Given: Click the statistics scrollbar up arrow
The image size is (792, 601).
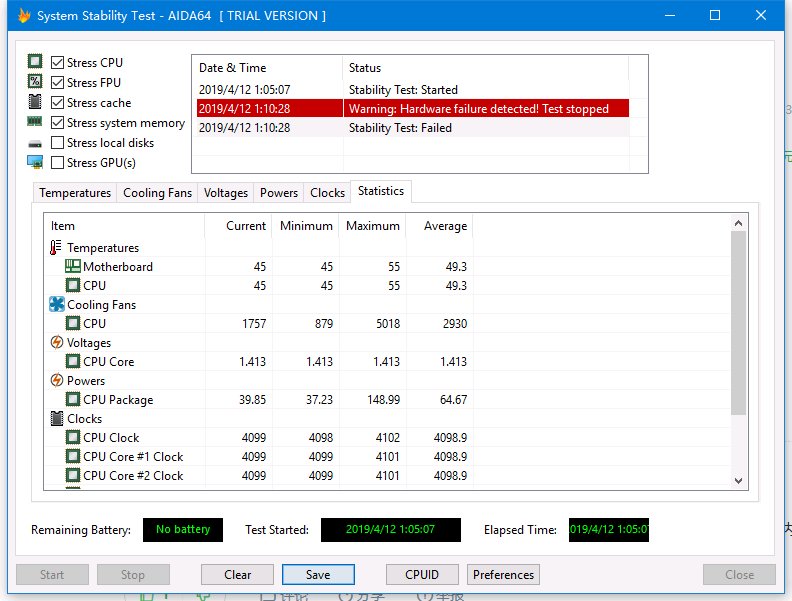Looking at the screenshot, I should pos(738,223).
